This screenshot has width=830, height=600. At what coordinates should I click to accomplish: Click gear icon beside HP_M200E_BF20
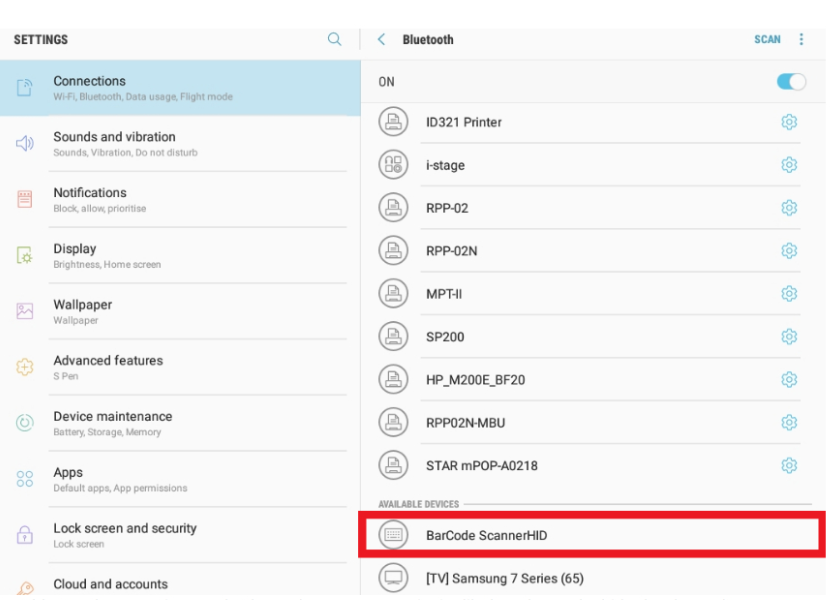coord(788,379)
